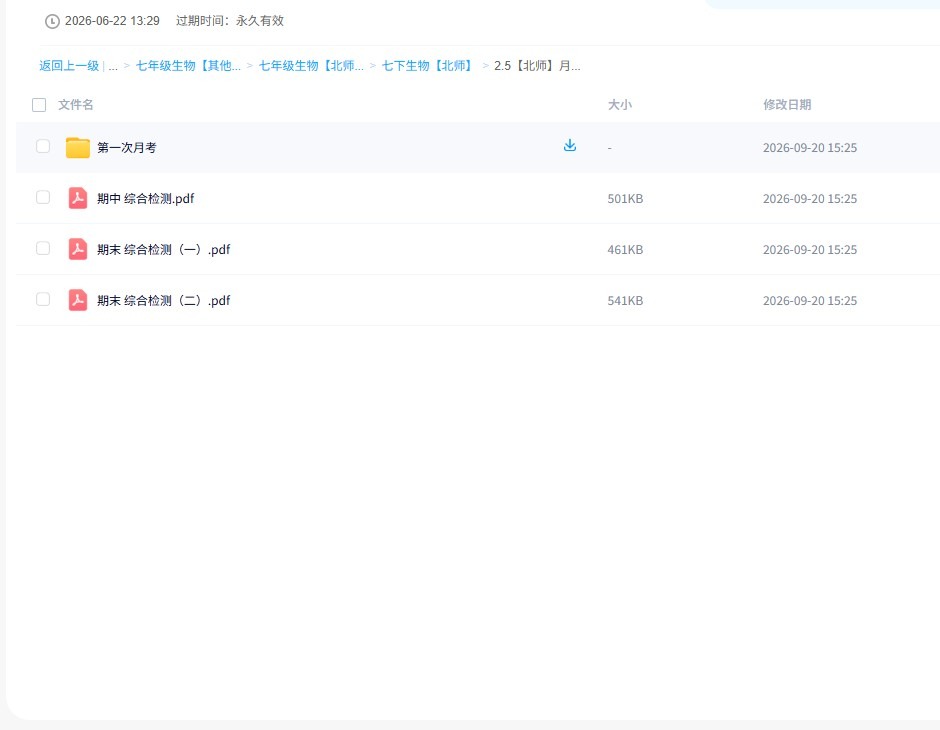Click the 大小 column header

620,105
